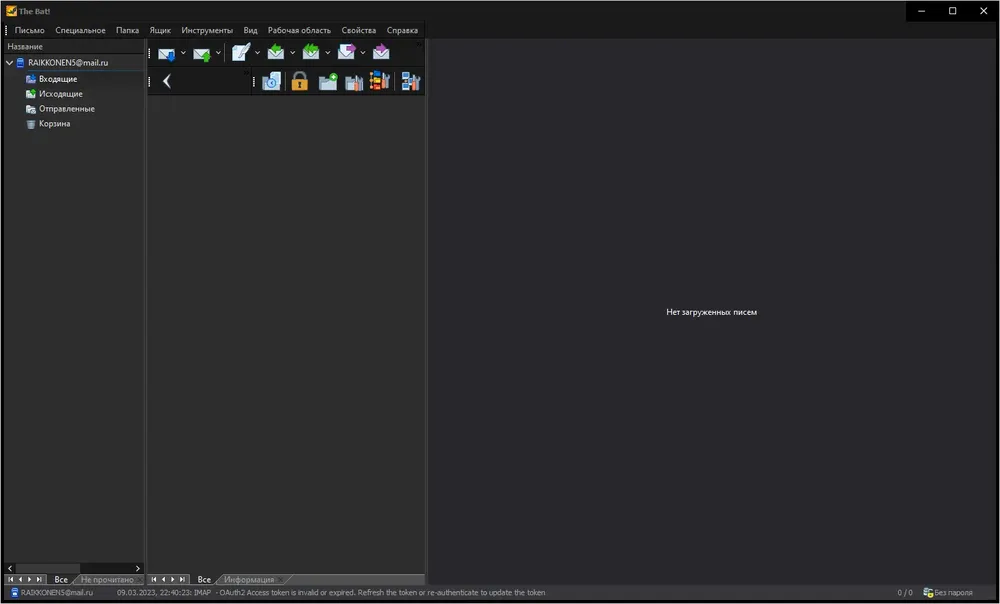Open the Специальное menu

[80, 30]
